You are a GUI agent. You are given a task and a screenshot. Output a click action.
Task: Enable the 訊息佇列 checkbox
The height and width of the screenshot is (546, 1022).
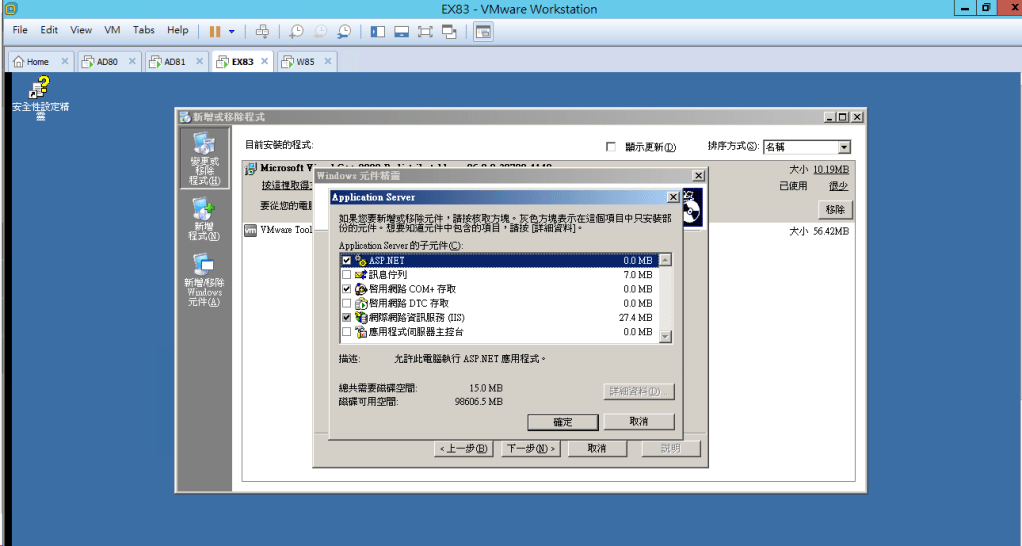[x=347, y=274]
